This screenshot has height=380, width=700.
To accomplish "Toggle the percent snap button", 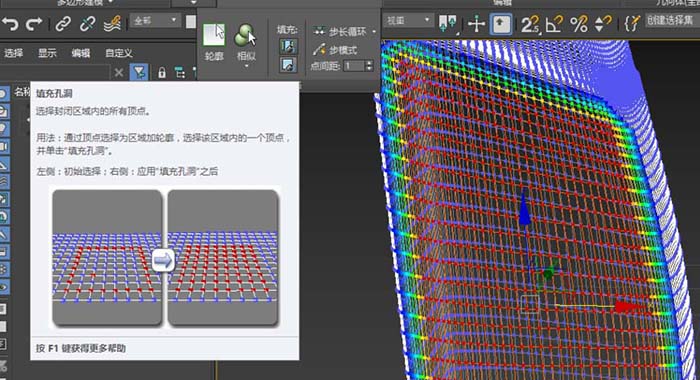I will [x=578, y=24].
